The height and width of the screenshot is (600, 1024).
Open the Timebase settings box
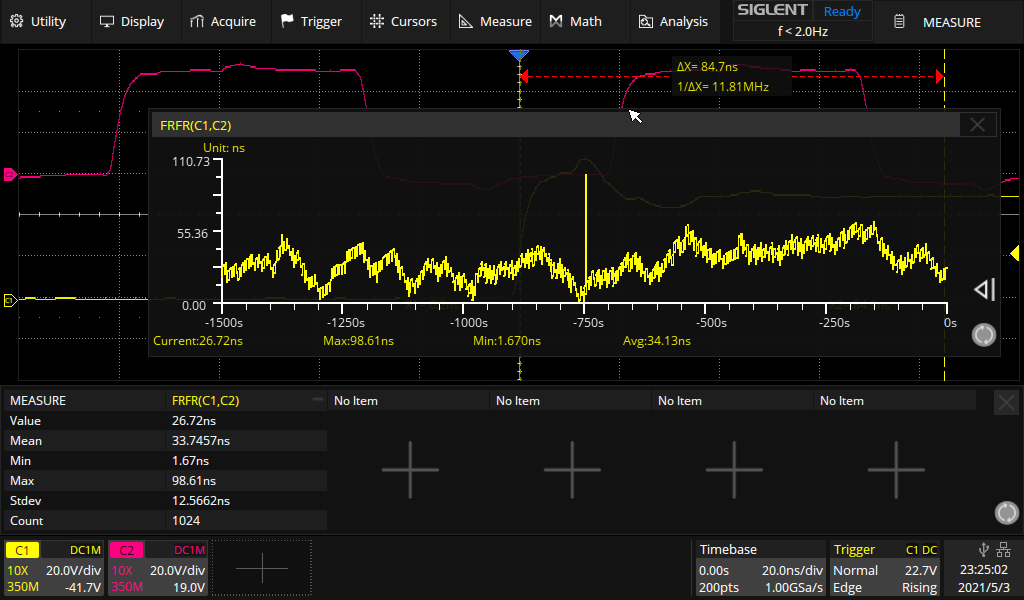760,569
